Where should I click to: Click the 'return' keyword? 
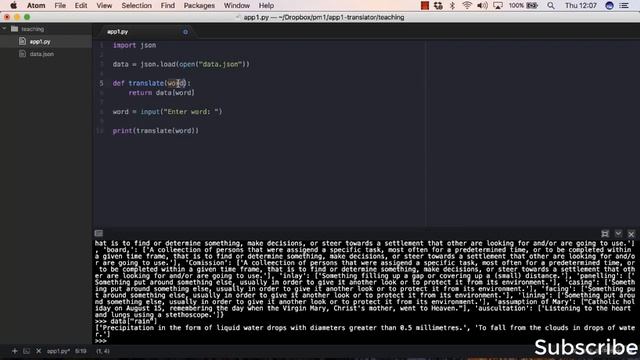(140, 93)
